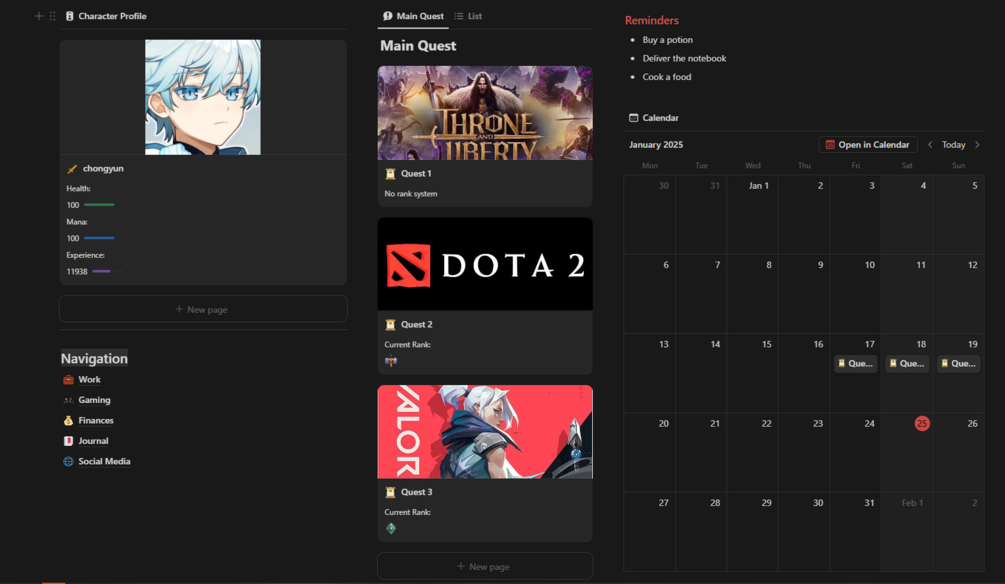Click the money bag icon beside Finances
The width and height of the screenshot is (1005, 584).
(69, 421)
